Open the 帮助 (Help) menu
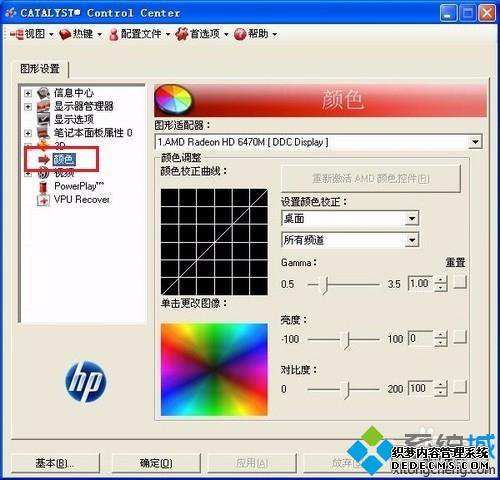Viewport: 500px width, 480px height. pos(256,34)
